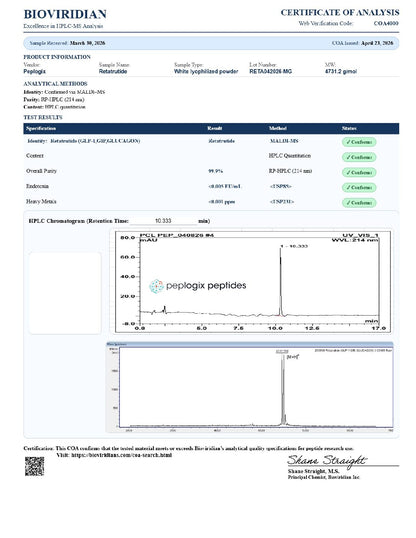This screenshot has width=416, height=538.
Task: Click the MALDI-MS method cell
Action: click(284, 141)
